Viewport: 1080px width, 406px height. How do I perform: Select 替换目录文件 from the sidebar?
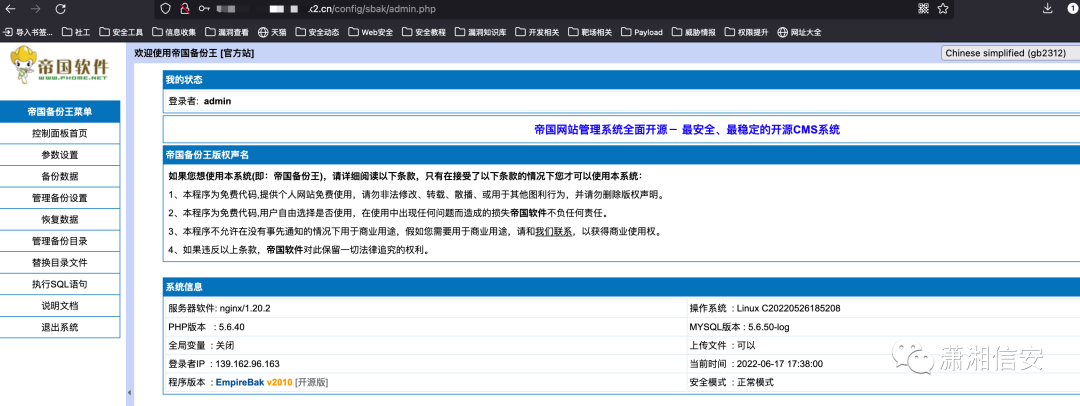pyautogui.click(x=60, y=263)
